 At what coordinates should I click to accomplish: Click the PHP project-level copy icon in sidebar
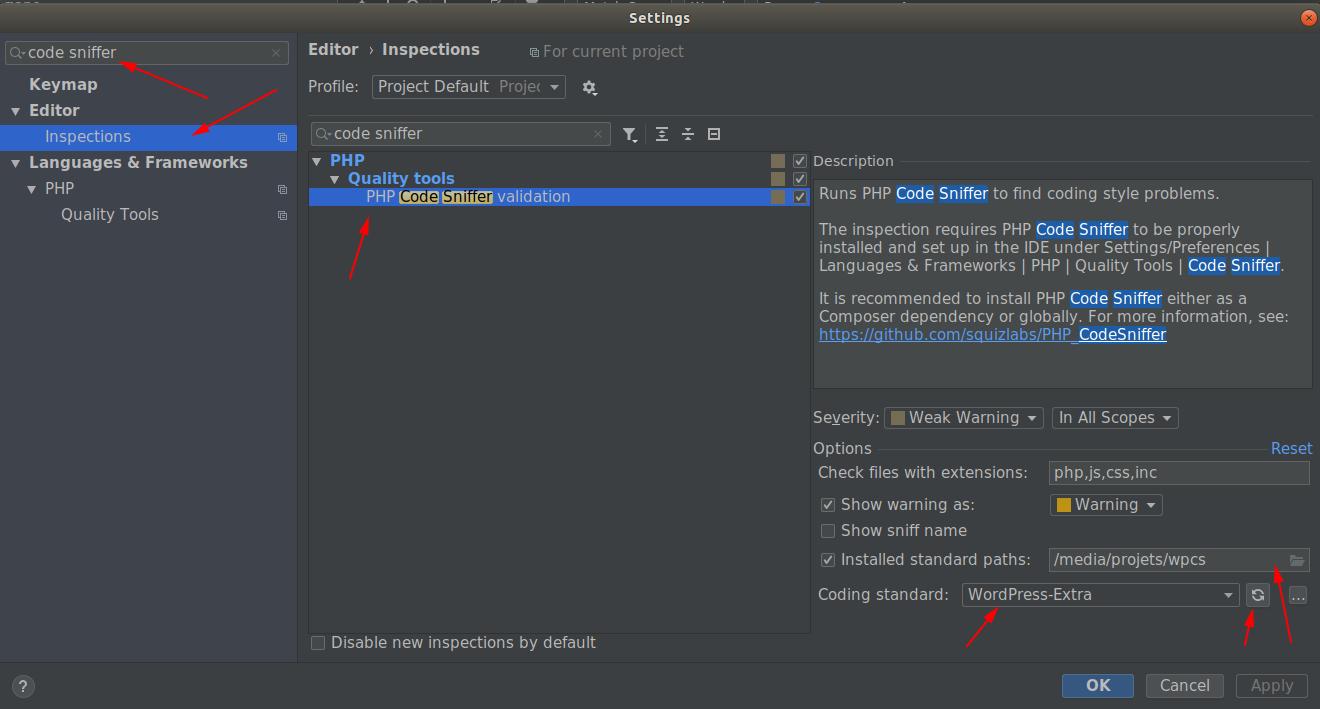click(x=282, y=189)
